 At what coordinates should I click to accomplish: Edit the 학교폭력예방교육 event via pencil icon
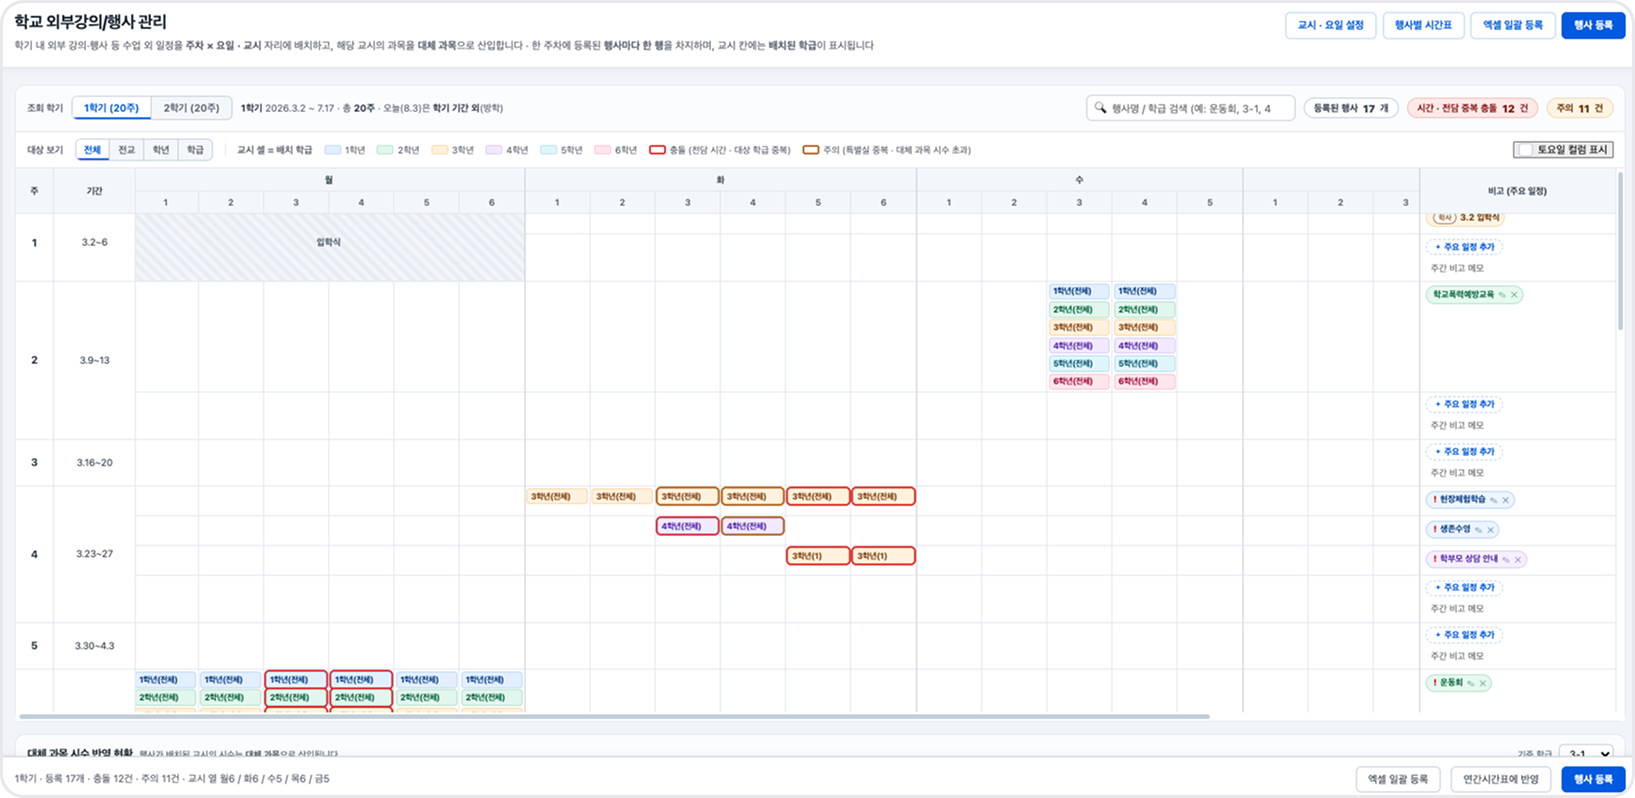(1502, 295)
